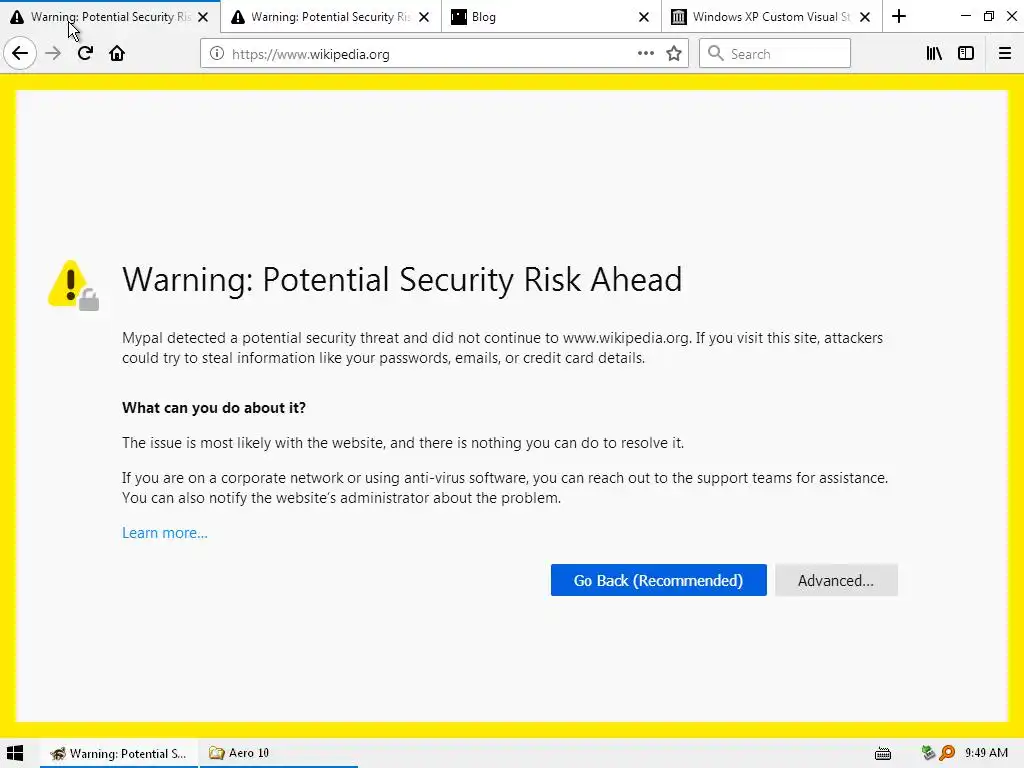
Task: Click the 'What can you do about it?' heading
Action: pyautogui.click(x=214, y=408)
